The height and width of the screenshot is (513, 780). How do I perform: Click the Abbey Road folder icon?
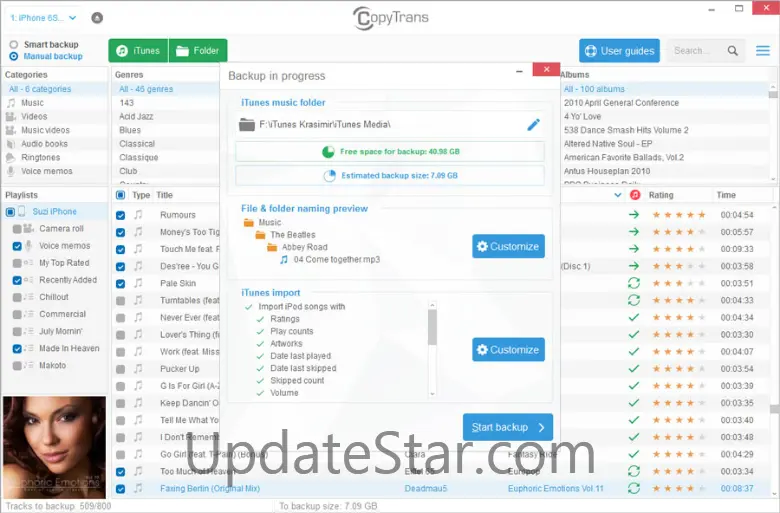pos(272,247)
